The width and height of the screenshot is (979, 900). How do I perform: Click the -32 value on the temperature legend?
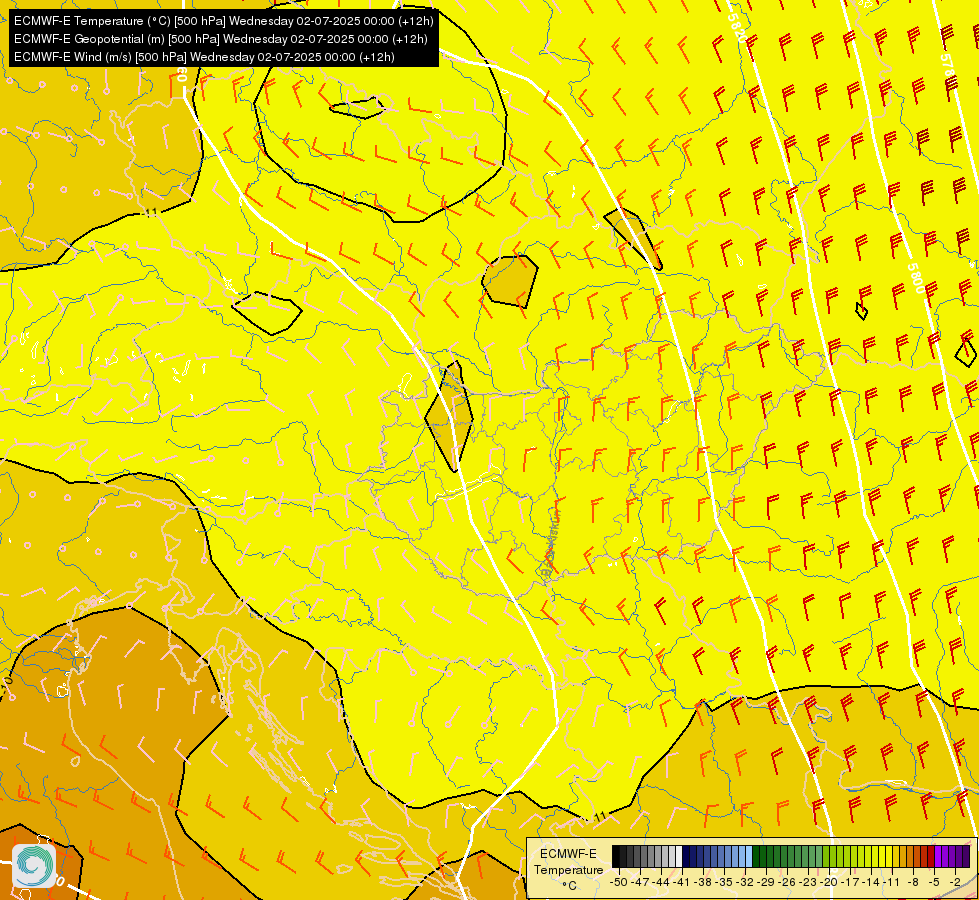(745, 882)
